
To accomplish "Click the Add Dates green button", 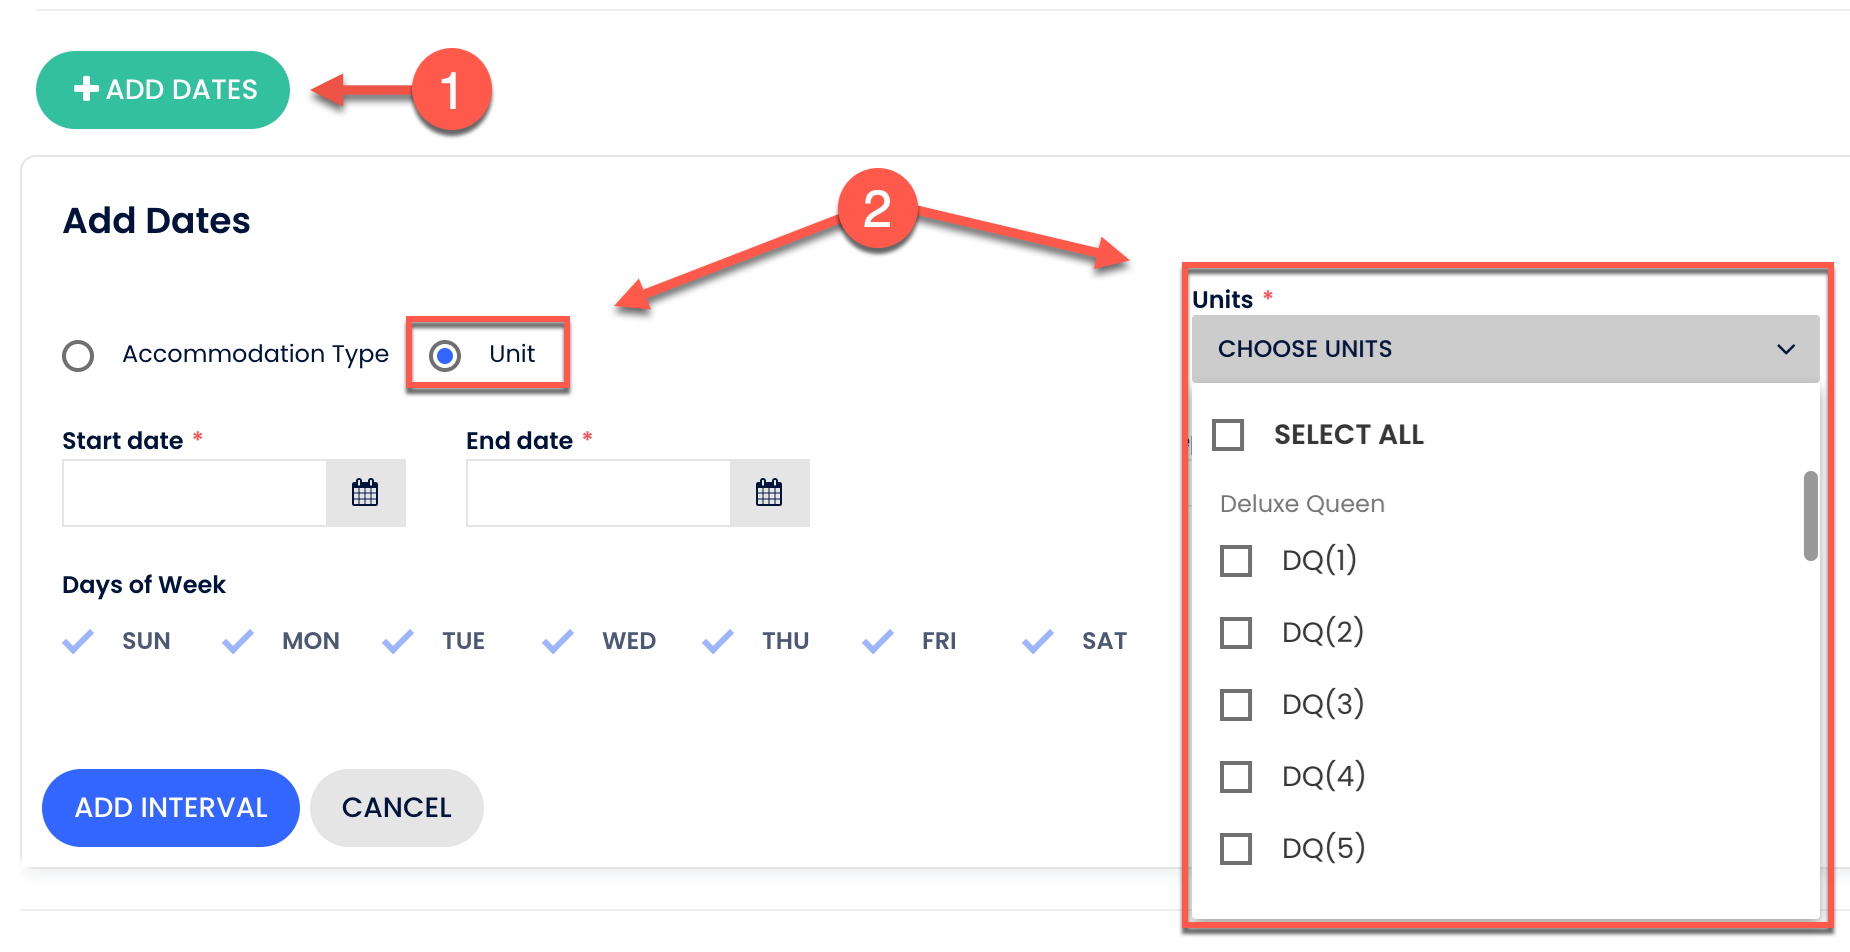I will coord(163,90).
